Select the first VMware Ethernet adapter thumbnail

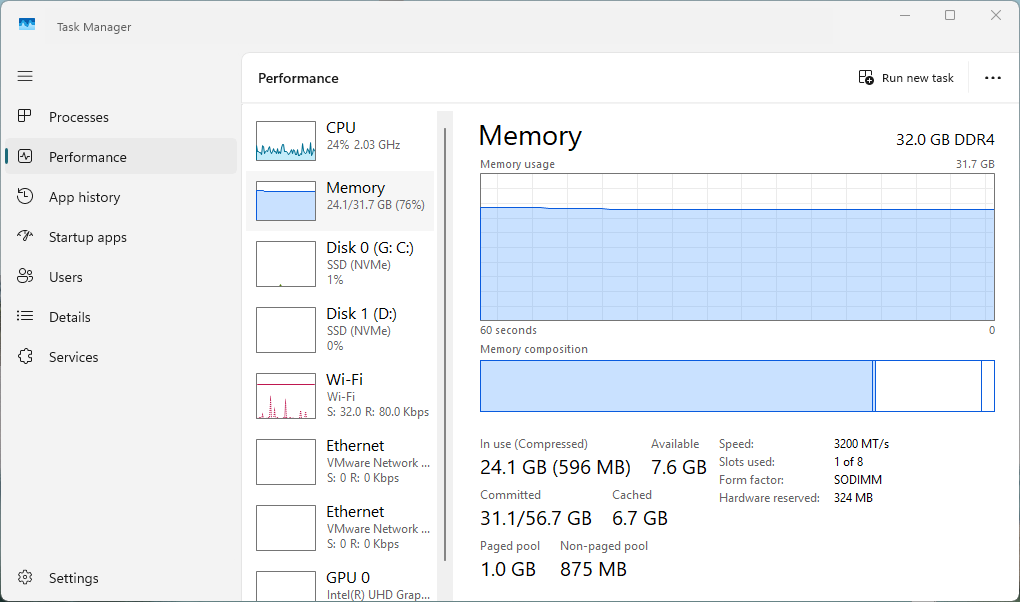click(286, 462)
